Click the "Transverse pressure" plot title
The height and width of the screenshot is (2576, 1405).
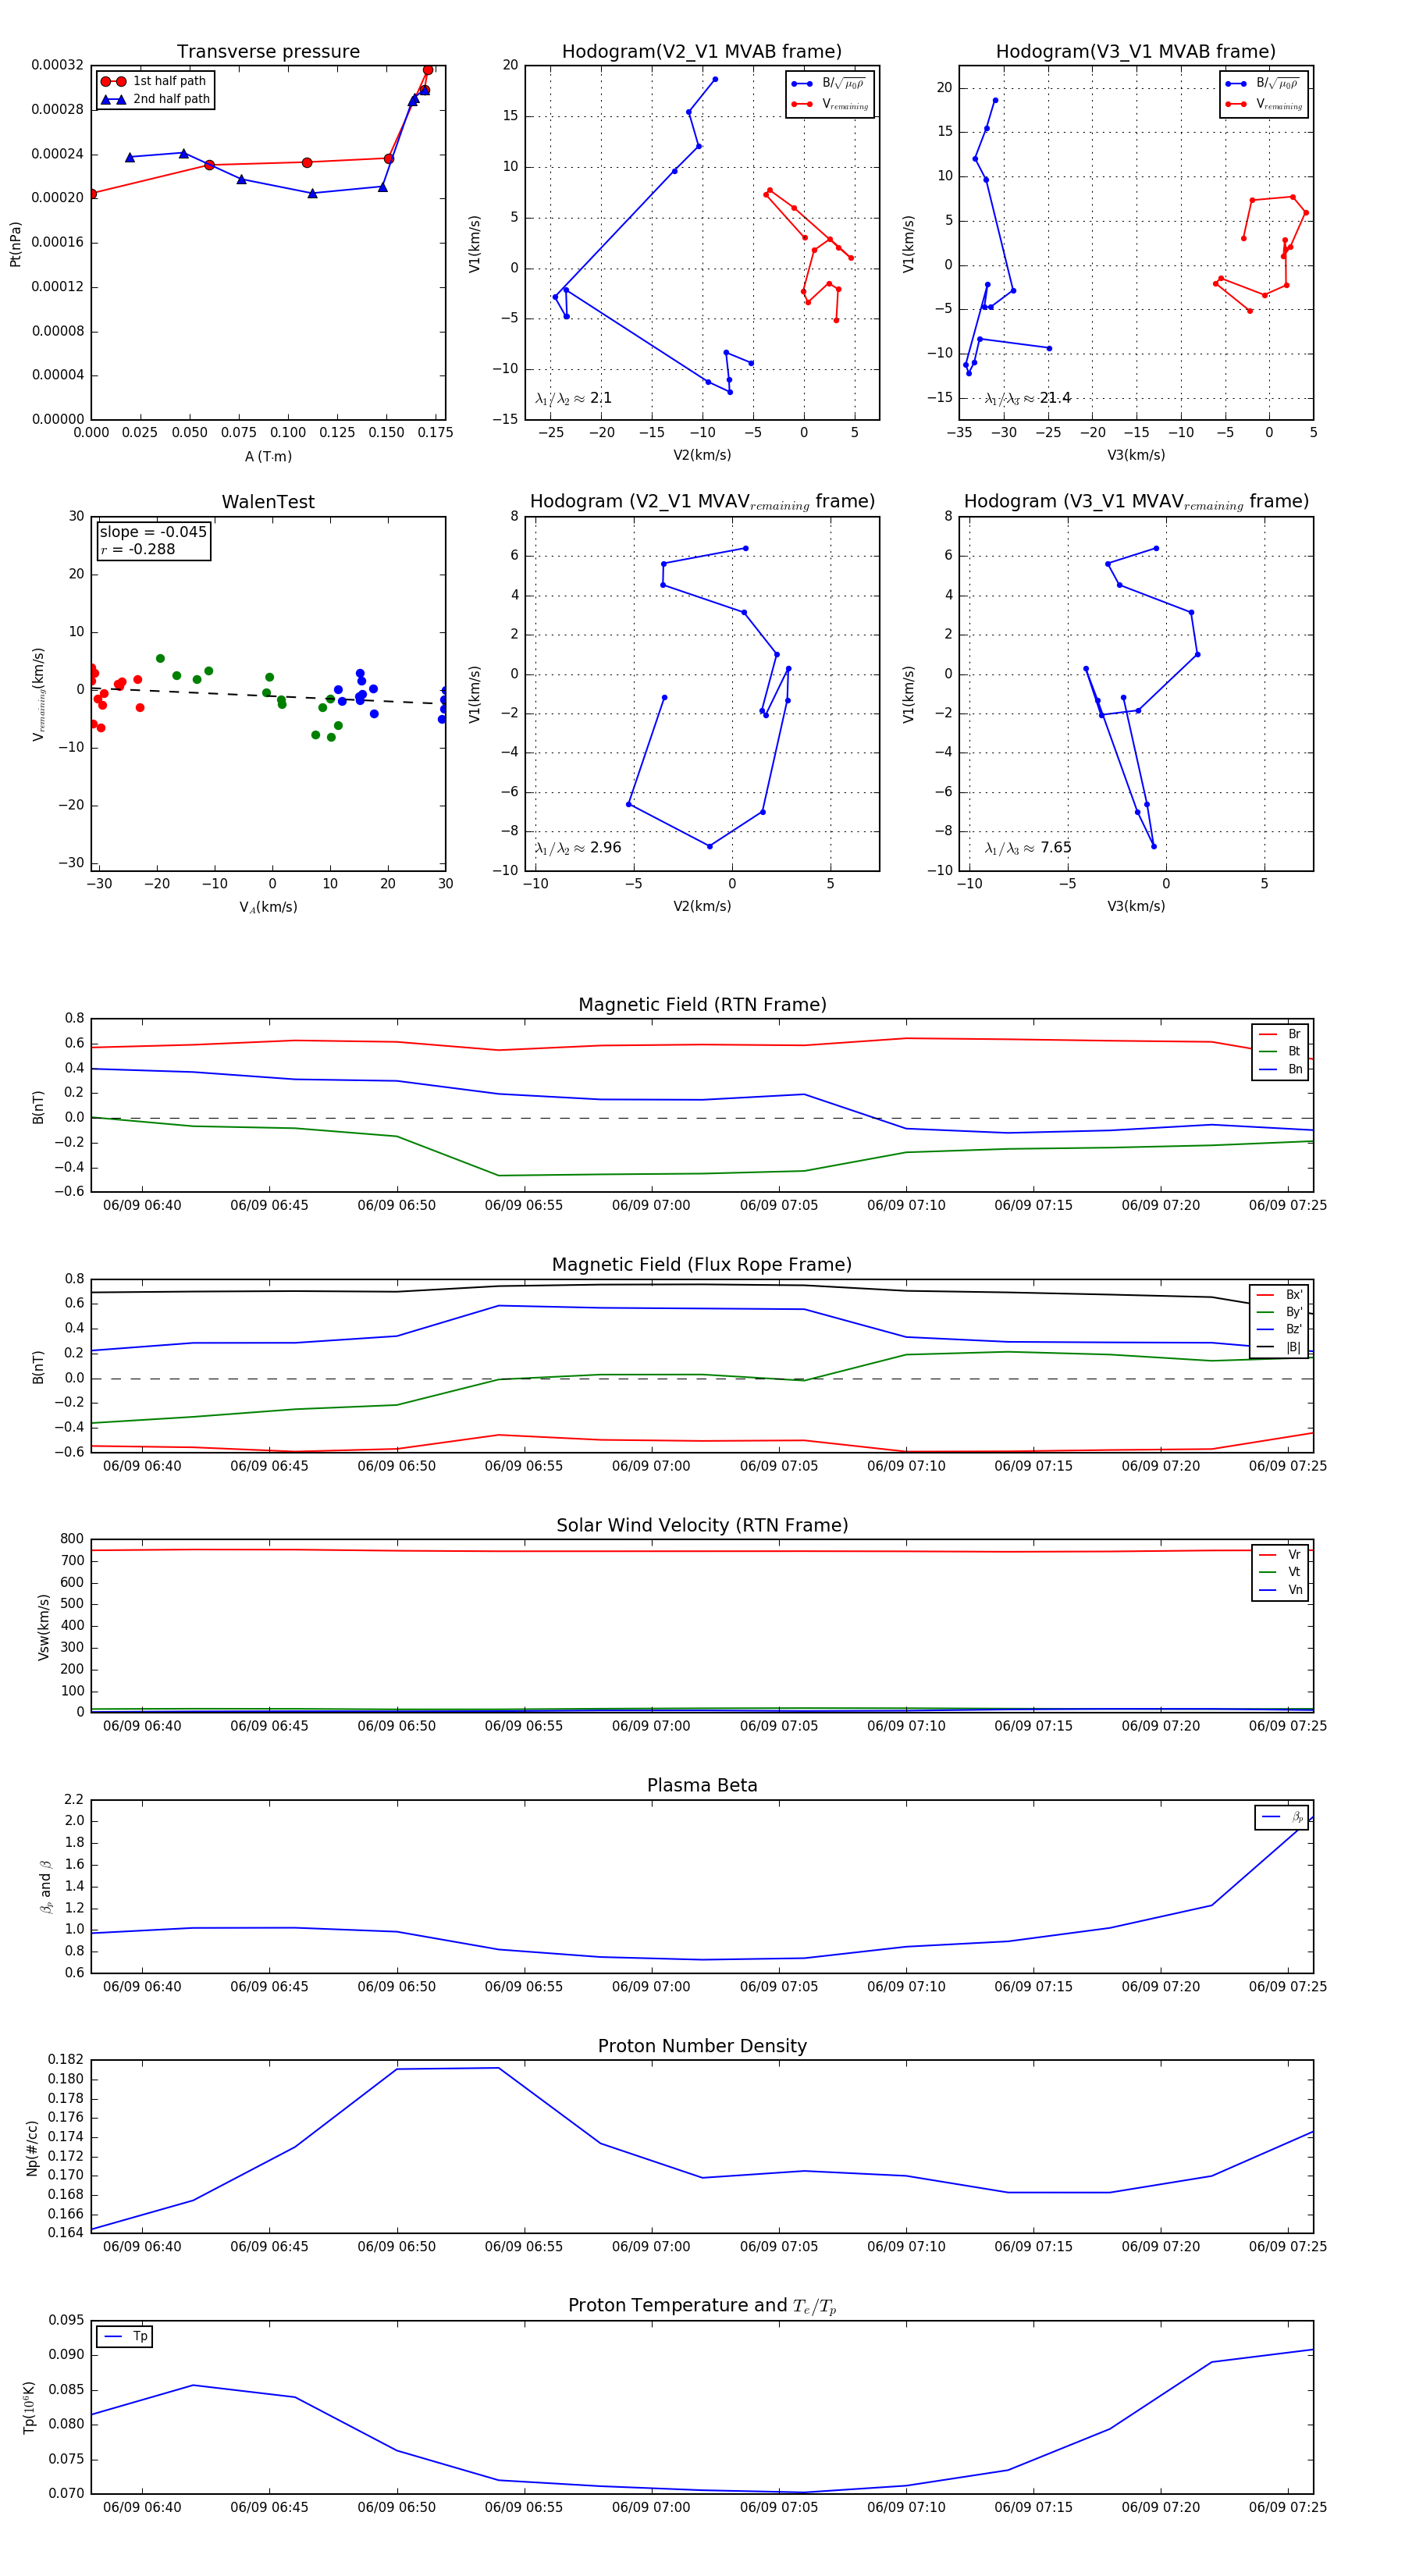pyautogui.click(x=268, y=52)
